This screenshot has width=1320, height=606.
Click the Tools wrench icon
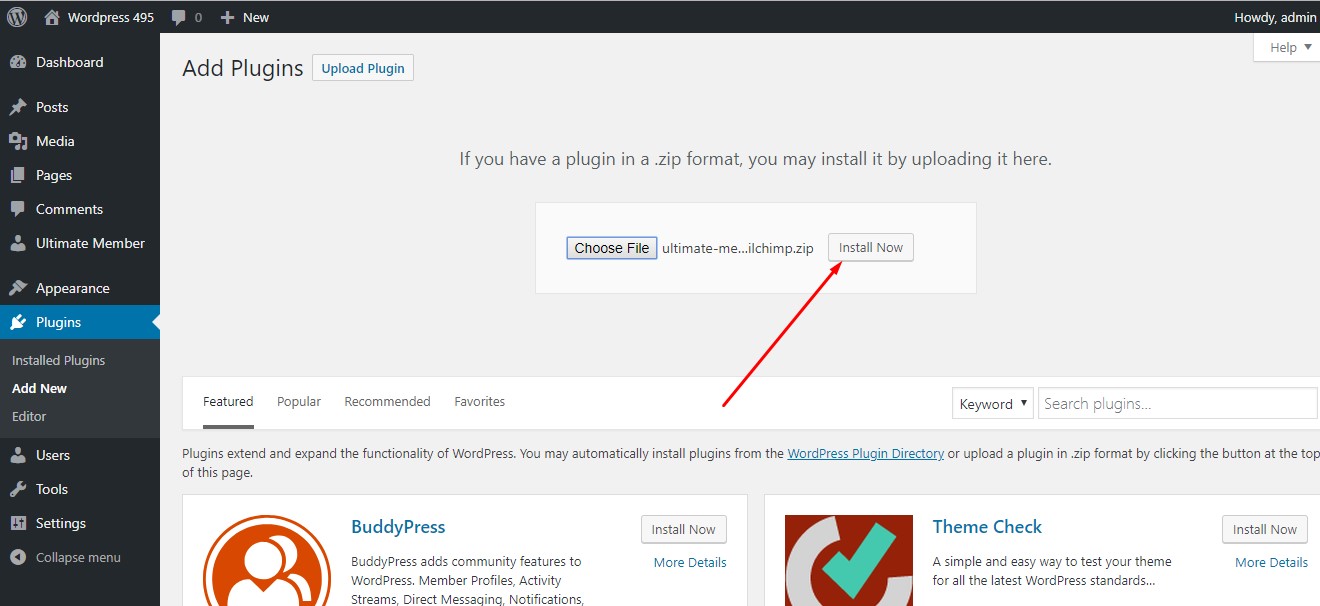(18, 489)
